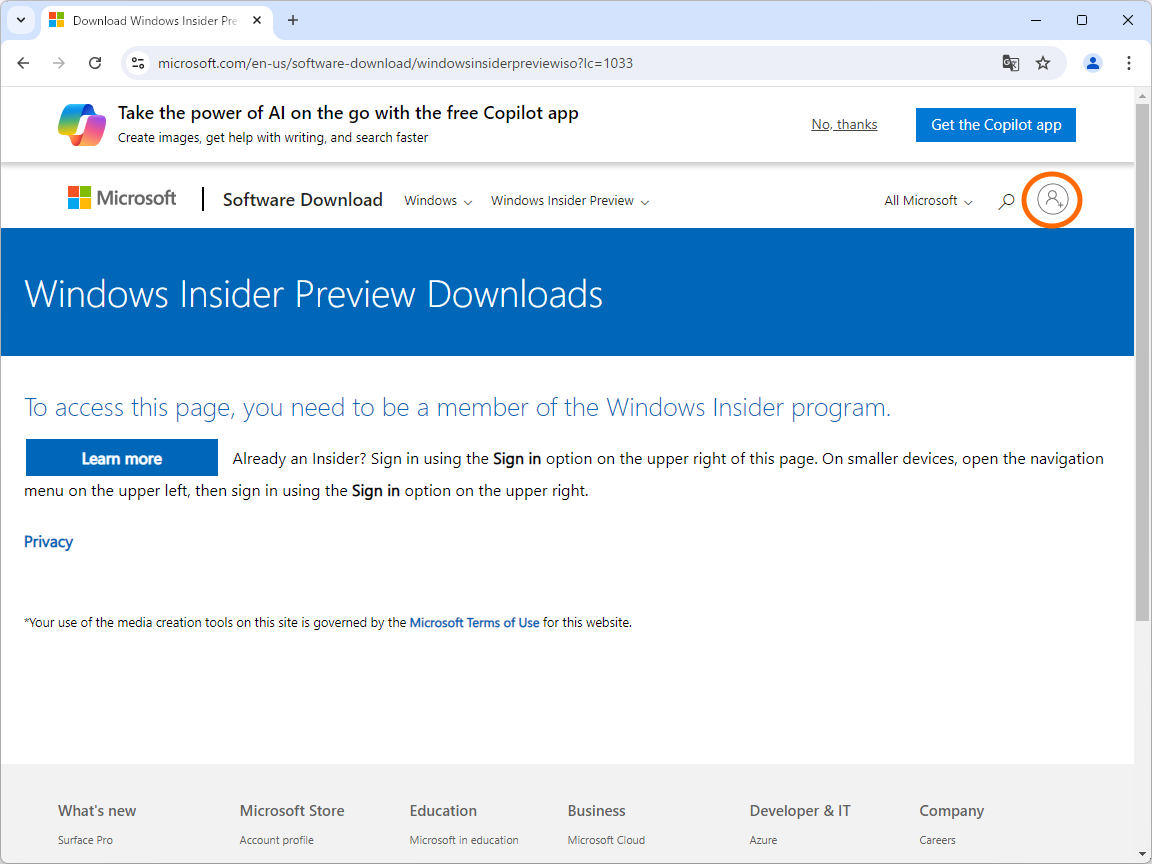Reload the current page

tap(95, 62)
